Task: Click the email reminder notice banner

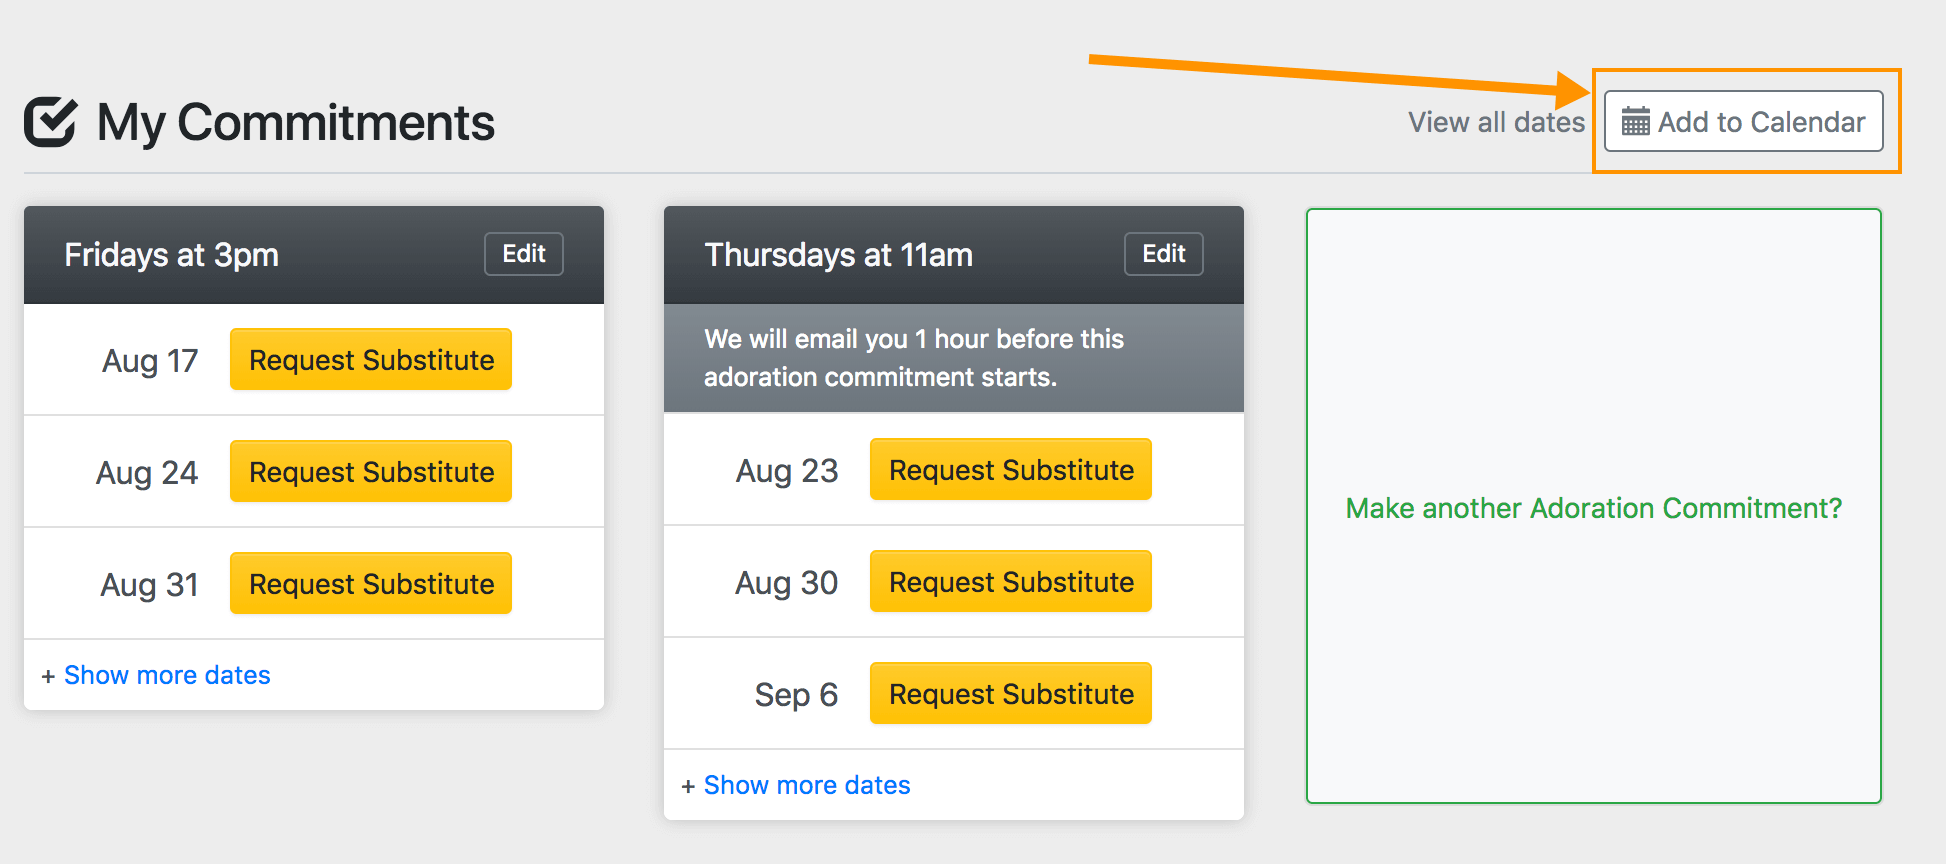Action: [x=914, y=358]
